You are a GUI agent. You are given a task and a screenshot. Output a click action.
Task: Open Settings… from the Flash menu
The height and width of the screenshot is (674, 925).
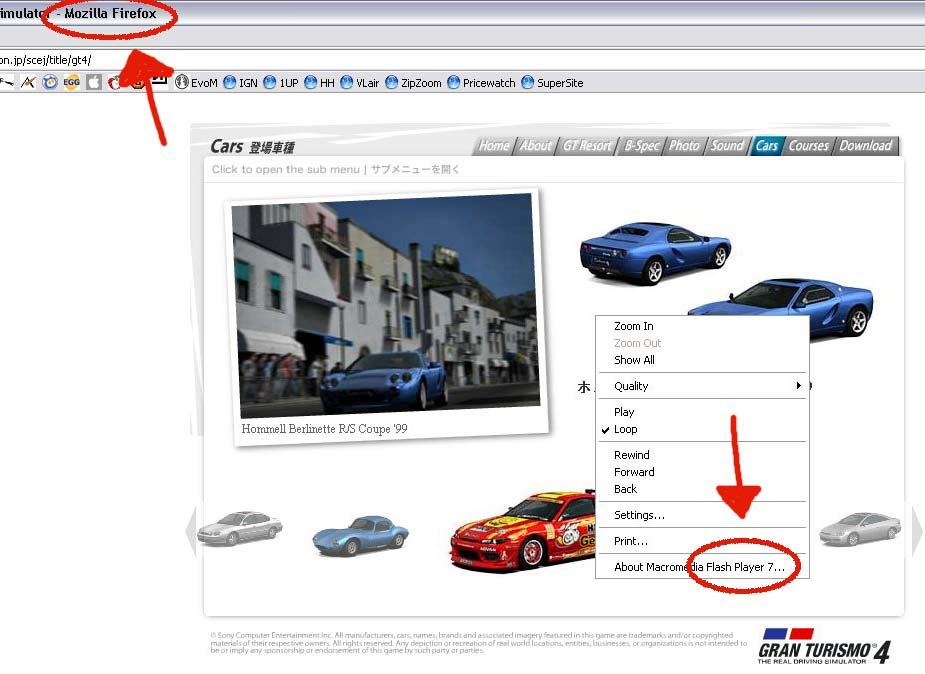(702, 515)
